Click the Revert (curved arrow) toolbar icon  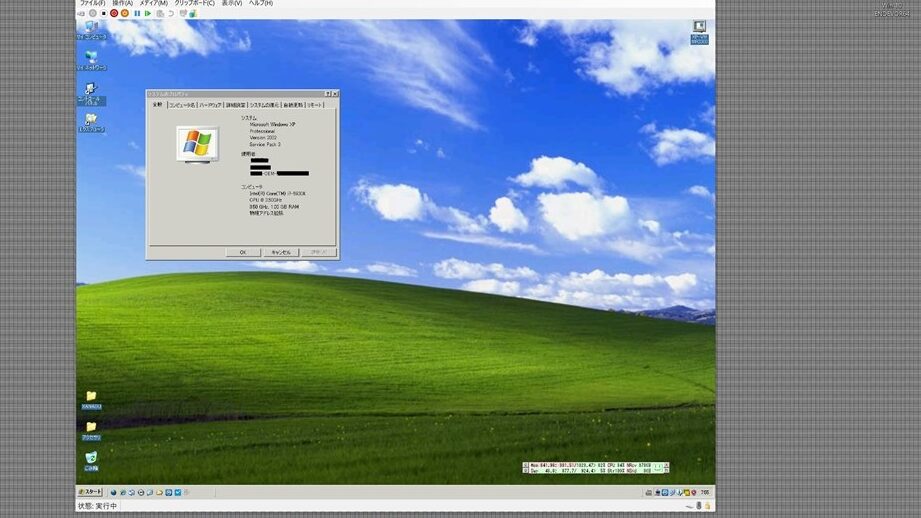click(x=171, y=14)
